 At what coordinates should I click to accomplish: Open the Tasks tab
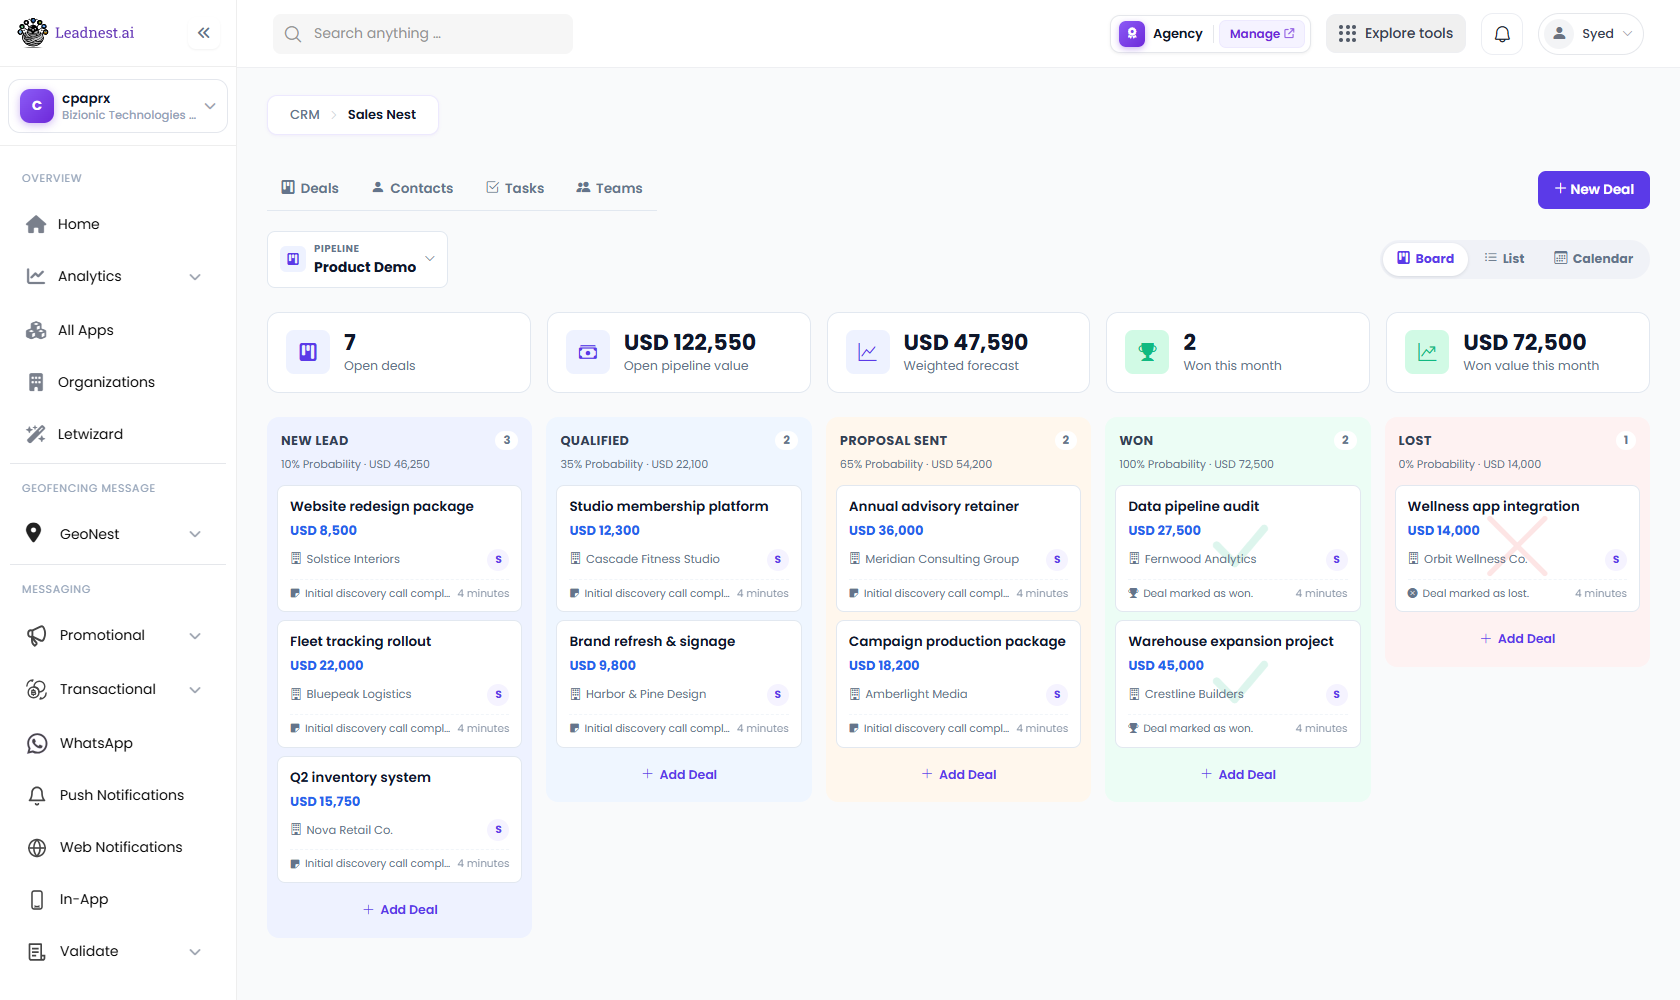[x=515, y=188]
